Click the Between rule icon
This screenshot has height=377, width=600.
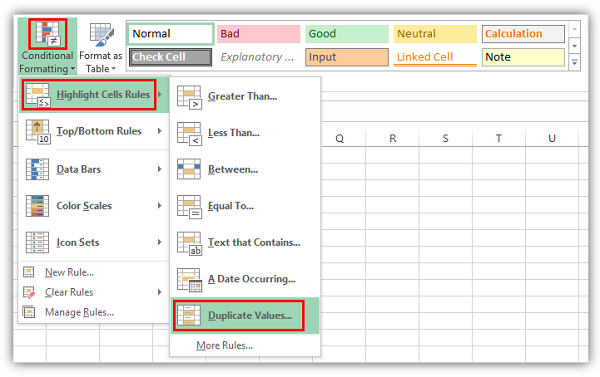point(189,169)
